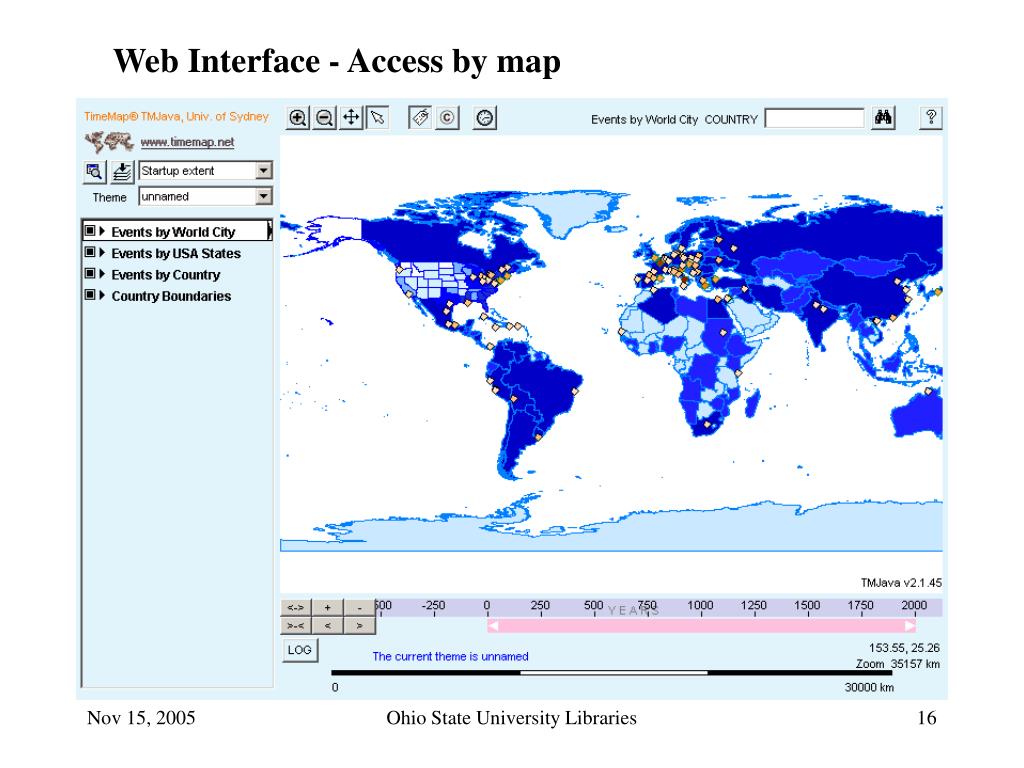Click the timeline minus button
The image size is (1024, 768).
pos(360,608)
